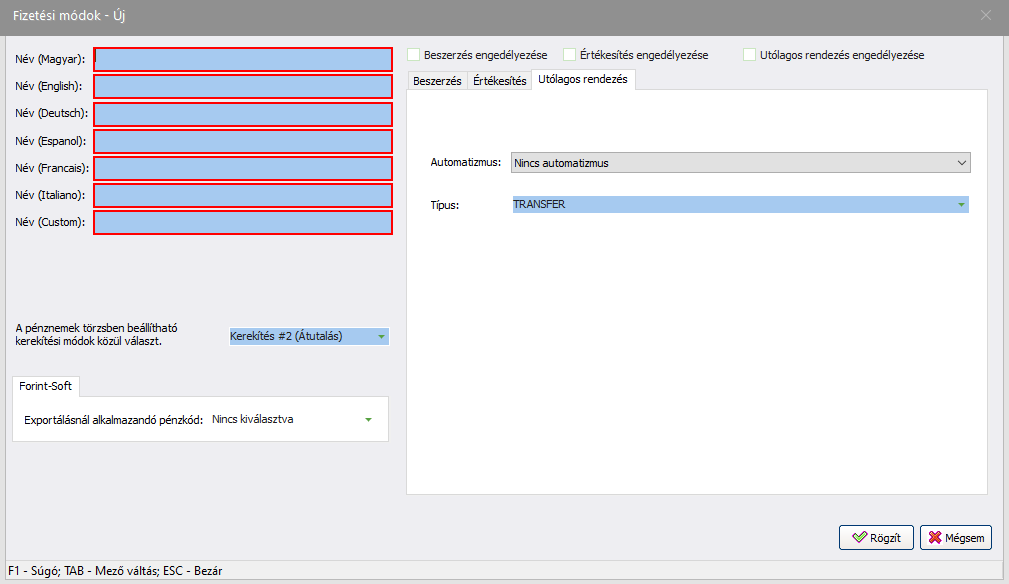Expand Exportálásnál alkalmazandó pénzkód dropdown
The width and height of the screenshot is (1009, 584).
tap(368, 420)
